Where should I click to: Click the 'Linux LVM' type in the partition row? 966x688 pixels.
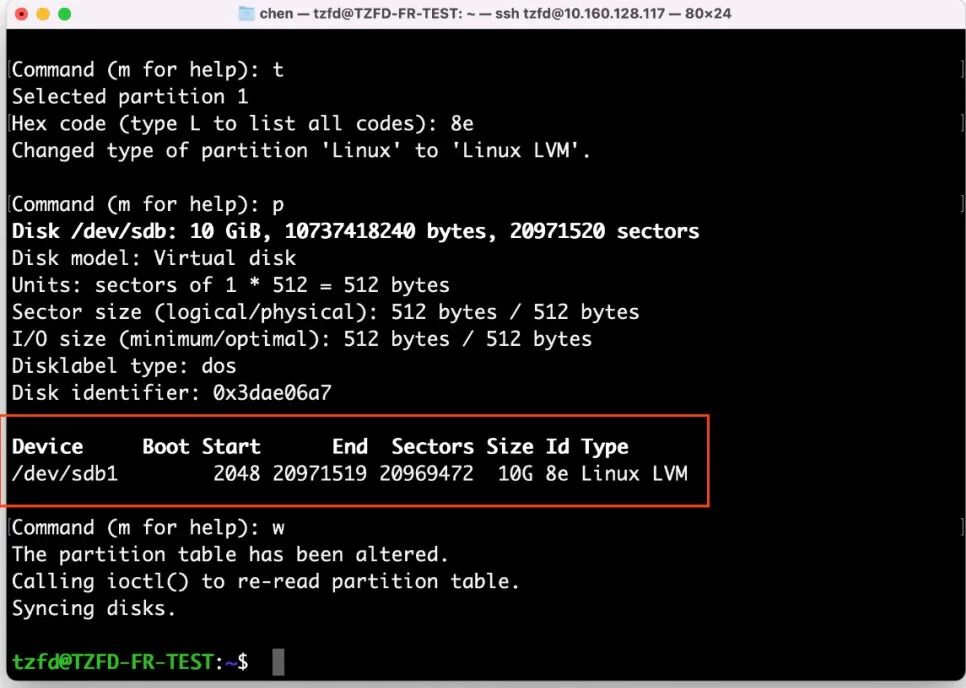click(634, 474)
